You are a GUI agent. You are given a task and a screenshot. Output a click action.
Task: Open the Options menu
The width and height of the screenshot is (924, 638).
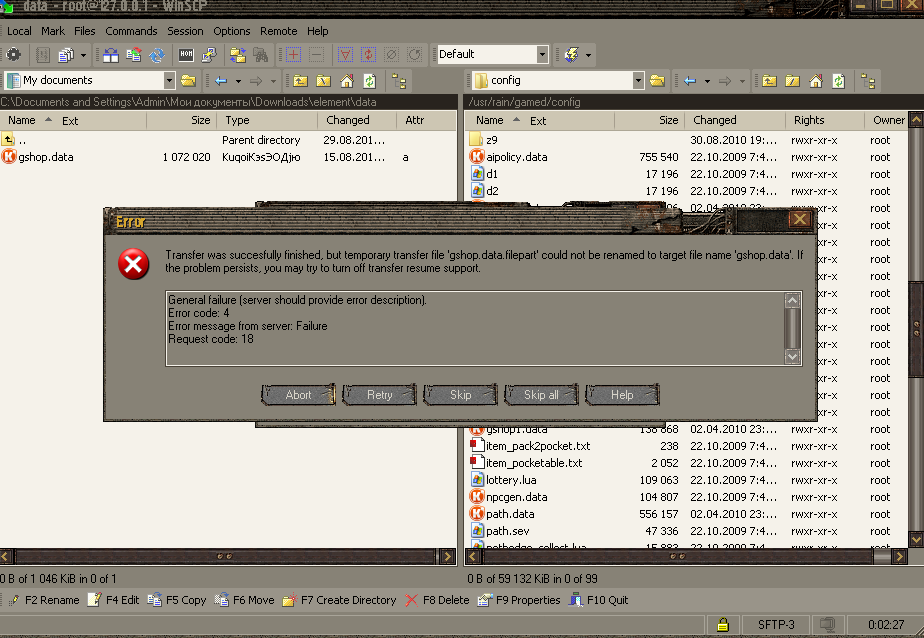click(x=232, y=31)
